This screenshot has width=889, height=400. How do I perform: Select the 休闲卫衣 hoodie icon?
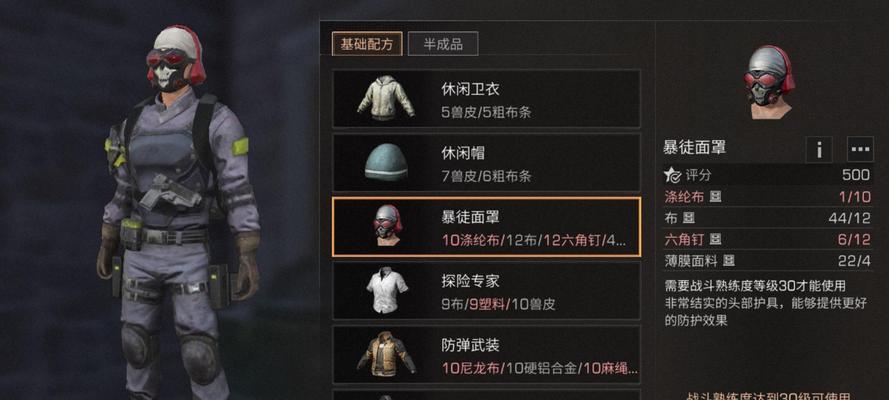(386, 99)
